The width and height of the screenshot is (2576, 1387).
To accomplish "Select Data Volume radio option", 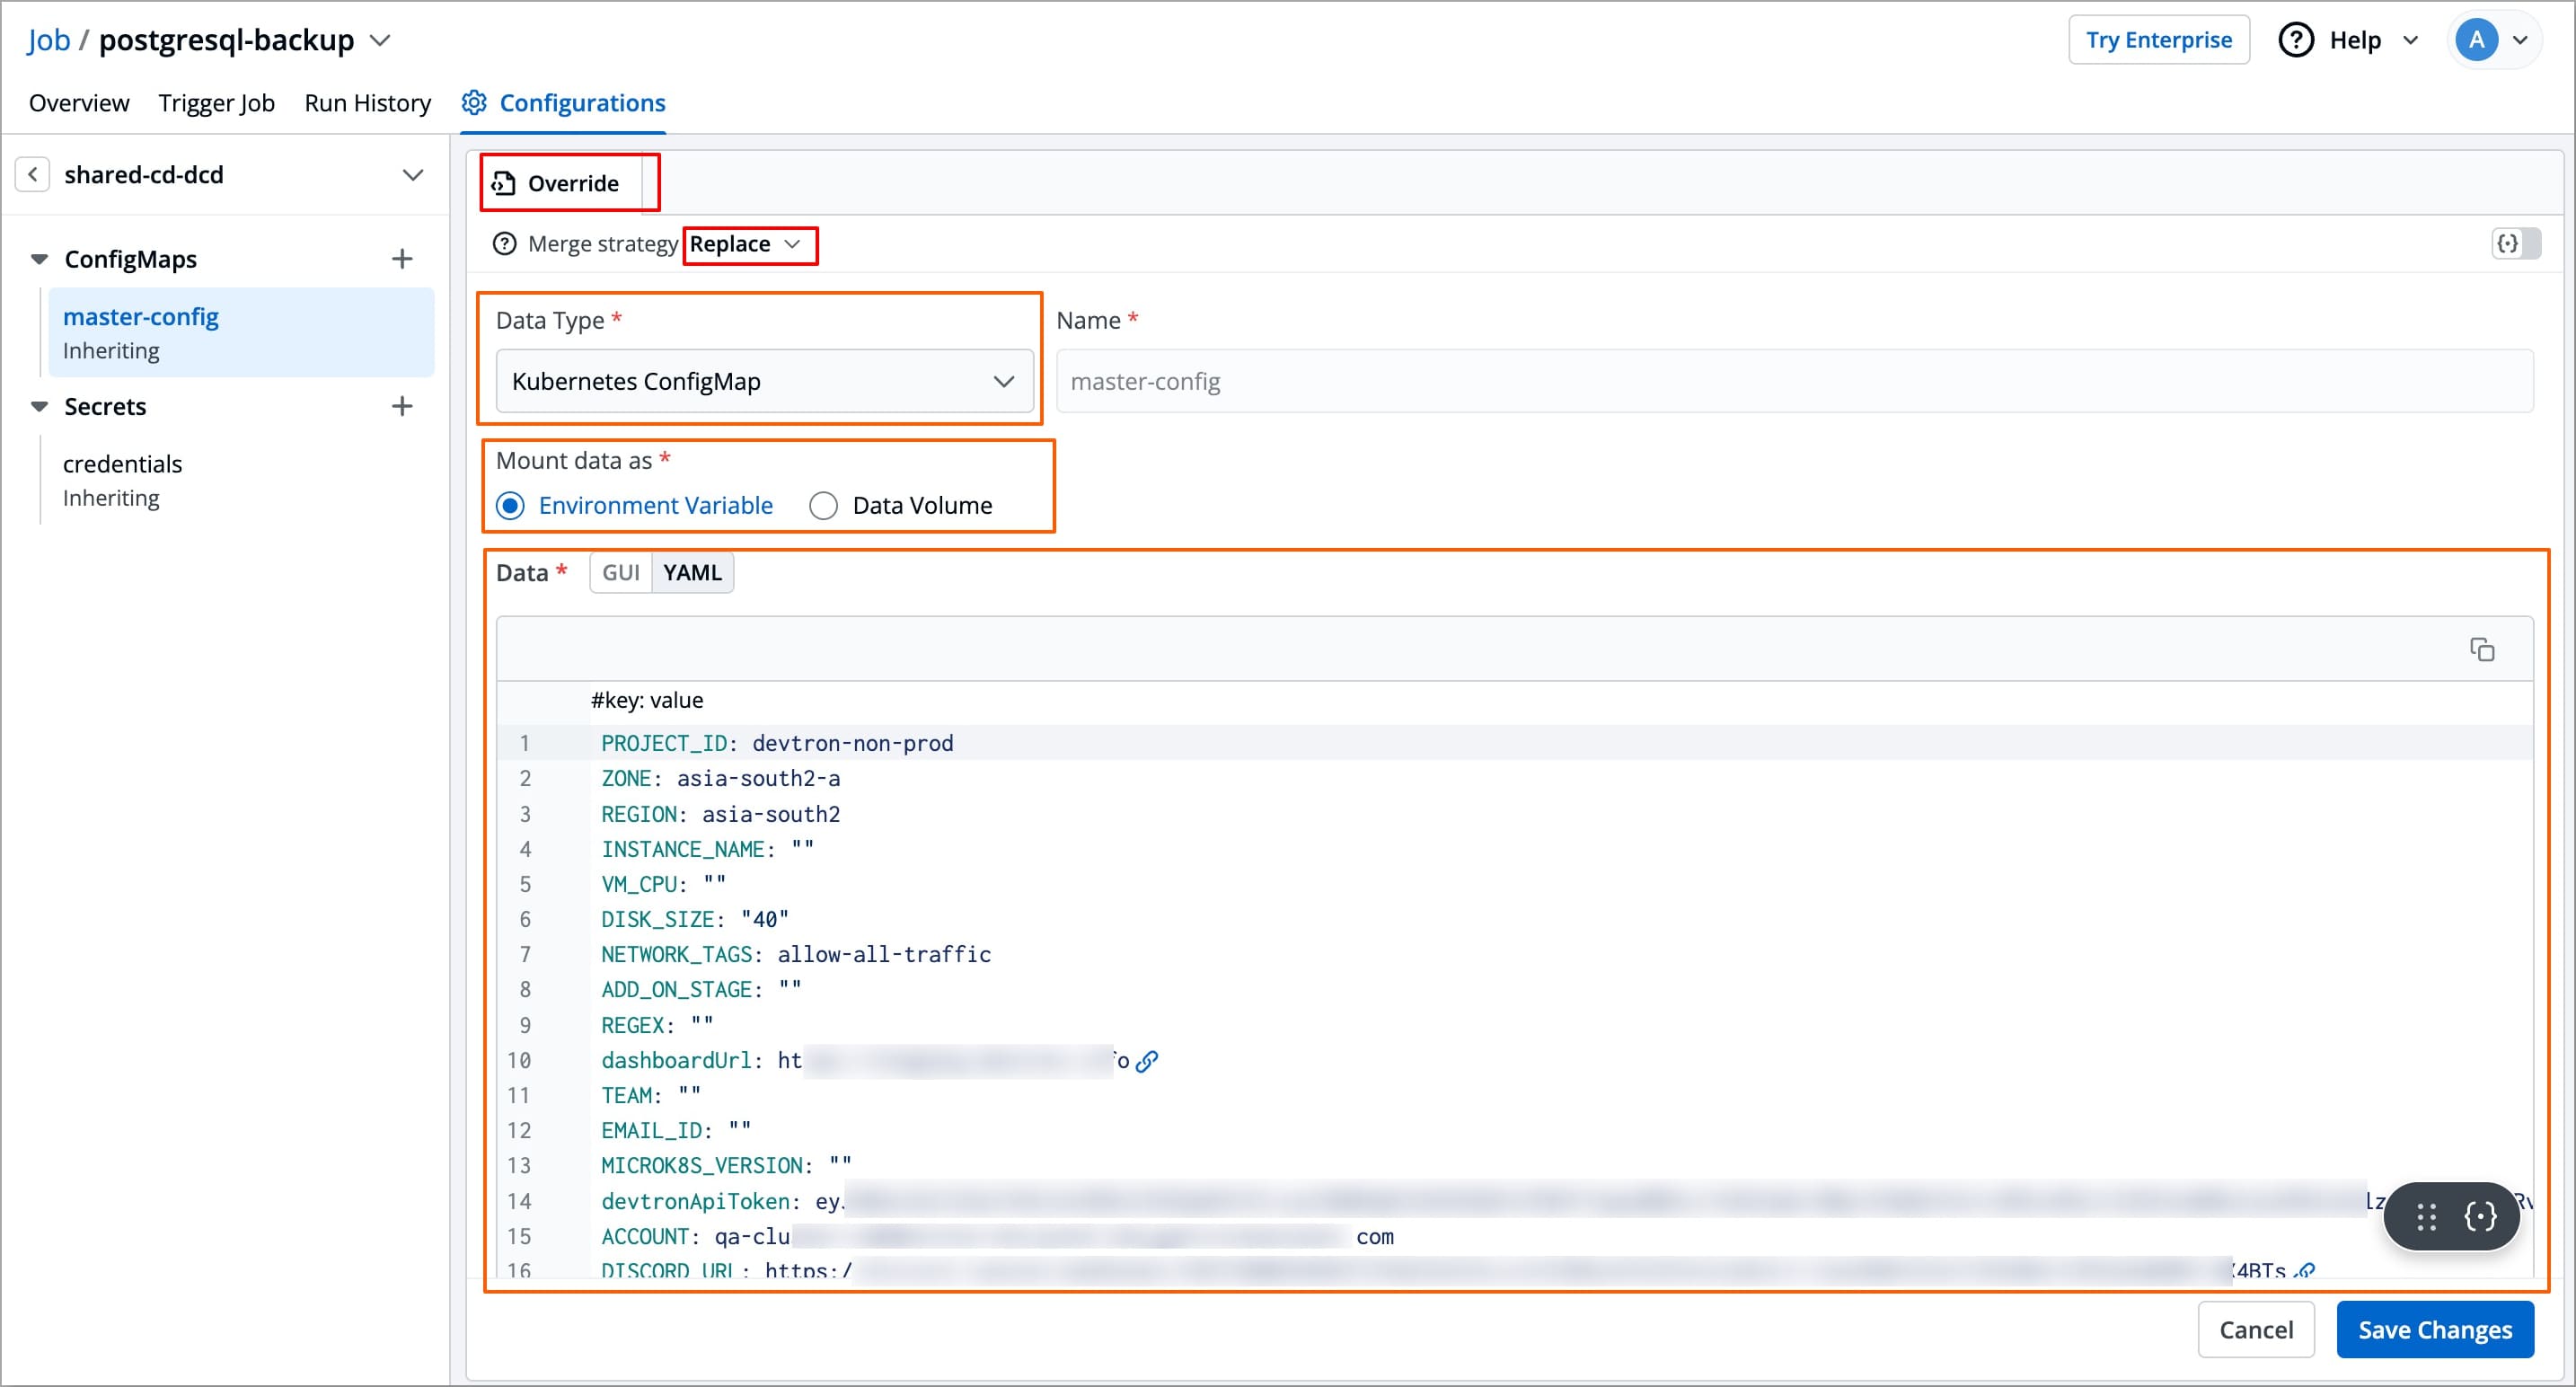I will coord(823,506).
